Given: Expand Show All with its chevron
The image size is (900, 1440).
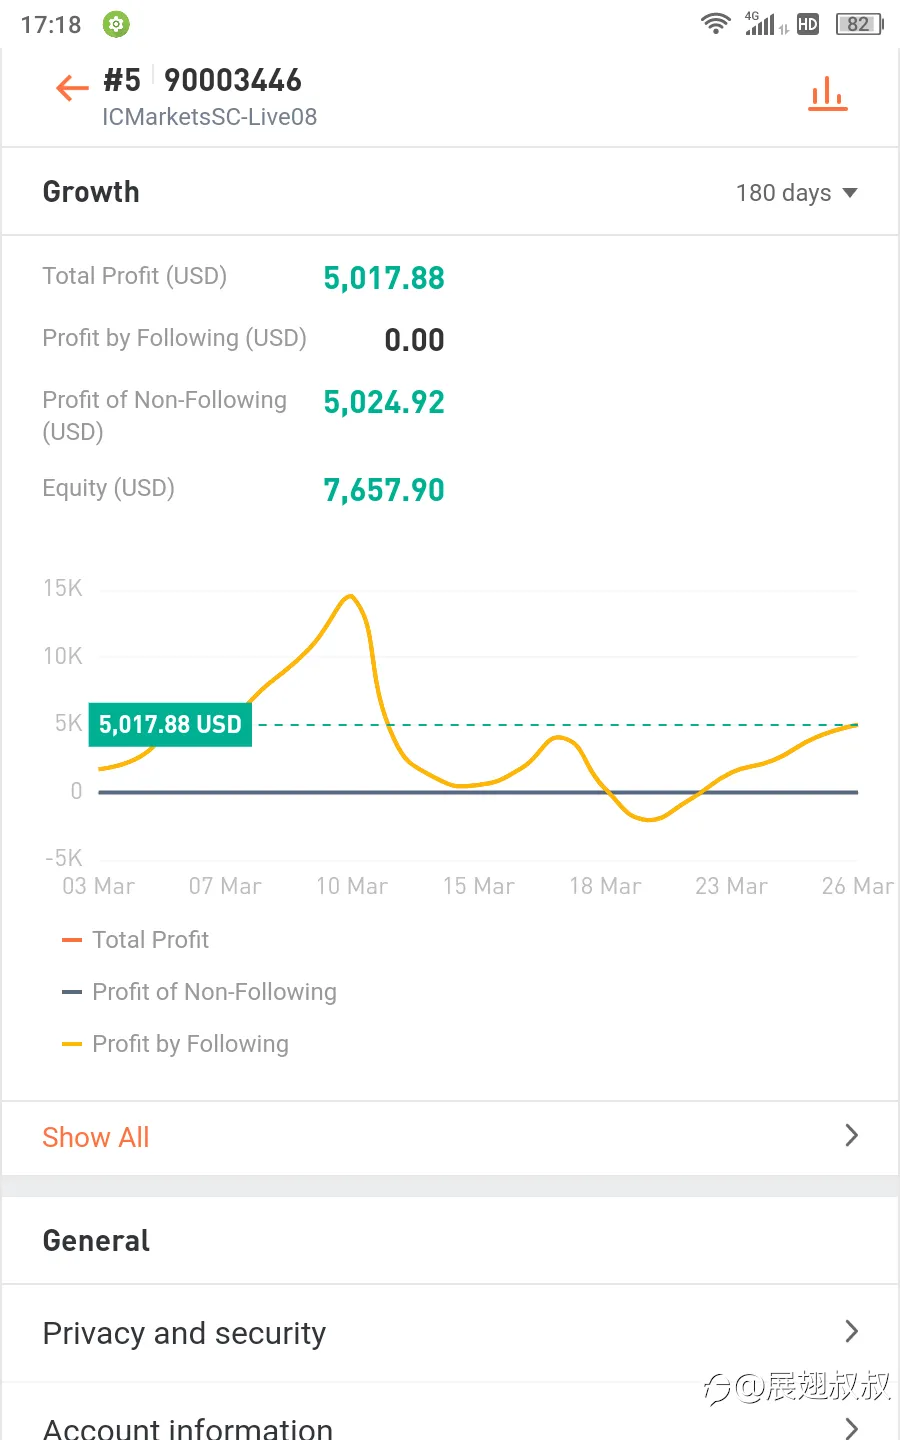Looking at the screenshot, I should 851,1136.
